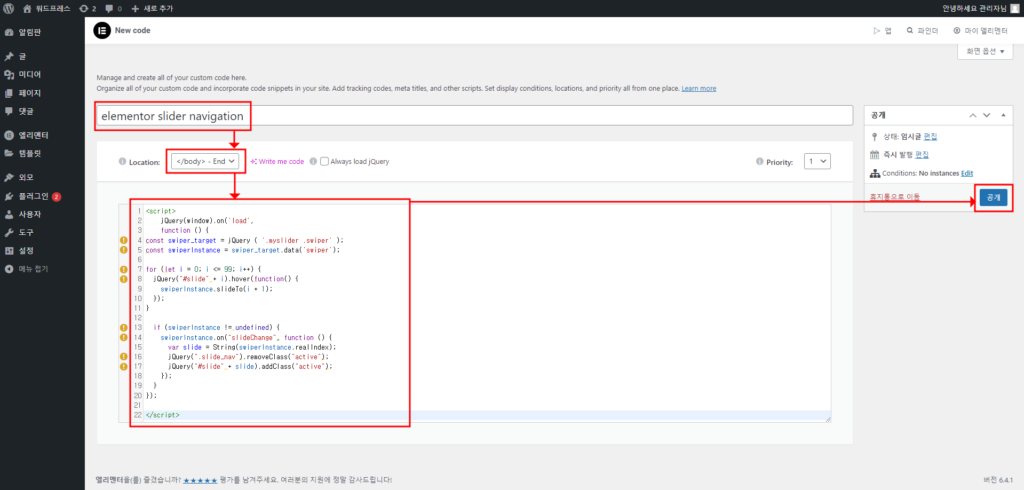This screenshot has height=490, width=1024.
Task: Click the code editor resize handle
Action: click(x=828, y=419)
